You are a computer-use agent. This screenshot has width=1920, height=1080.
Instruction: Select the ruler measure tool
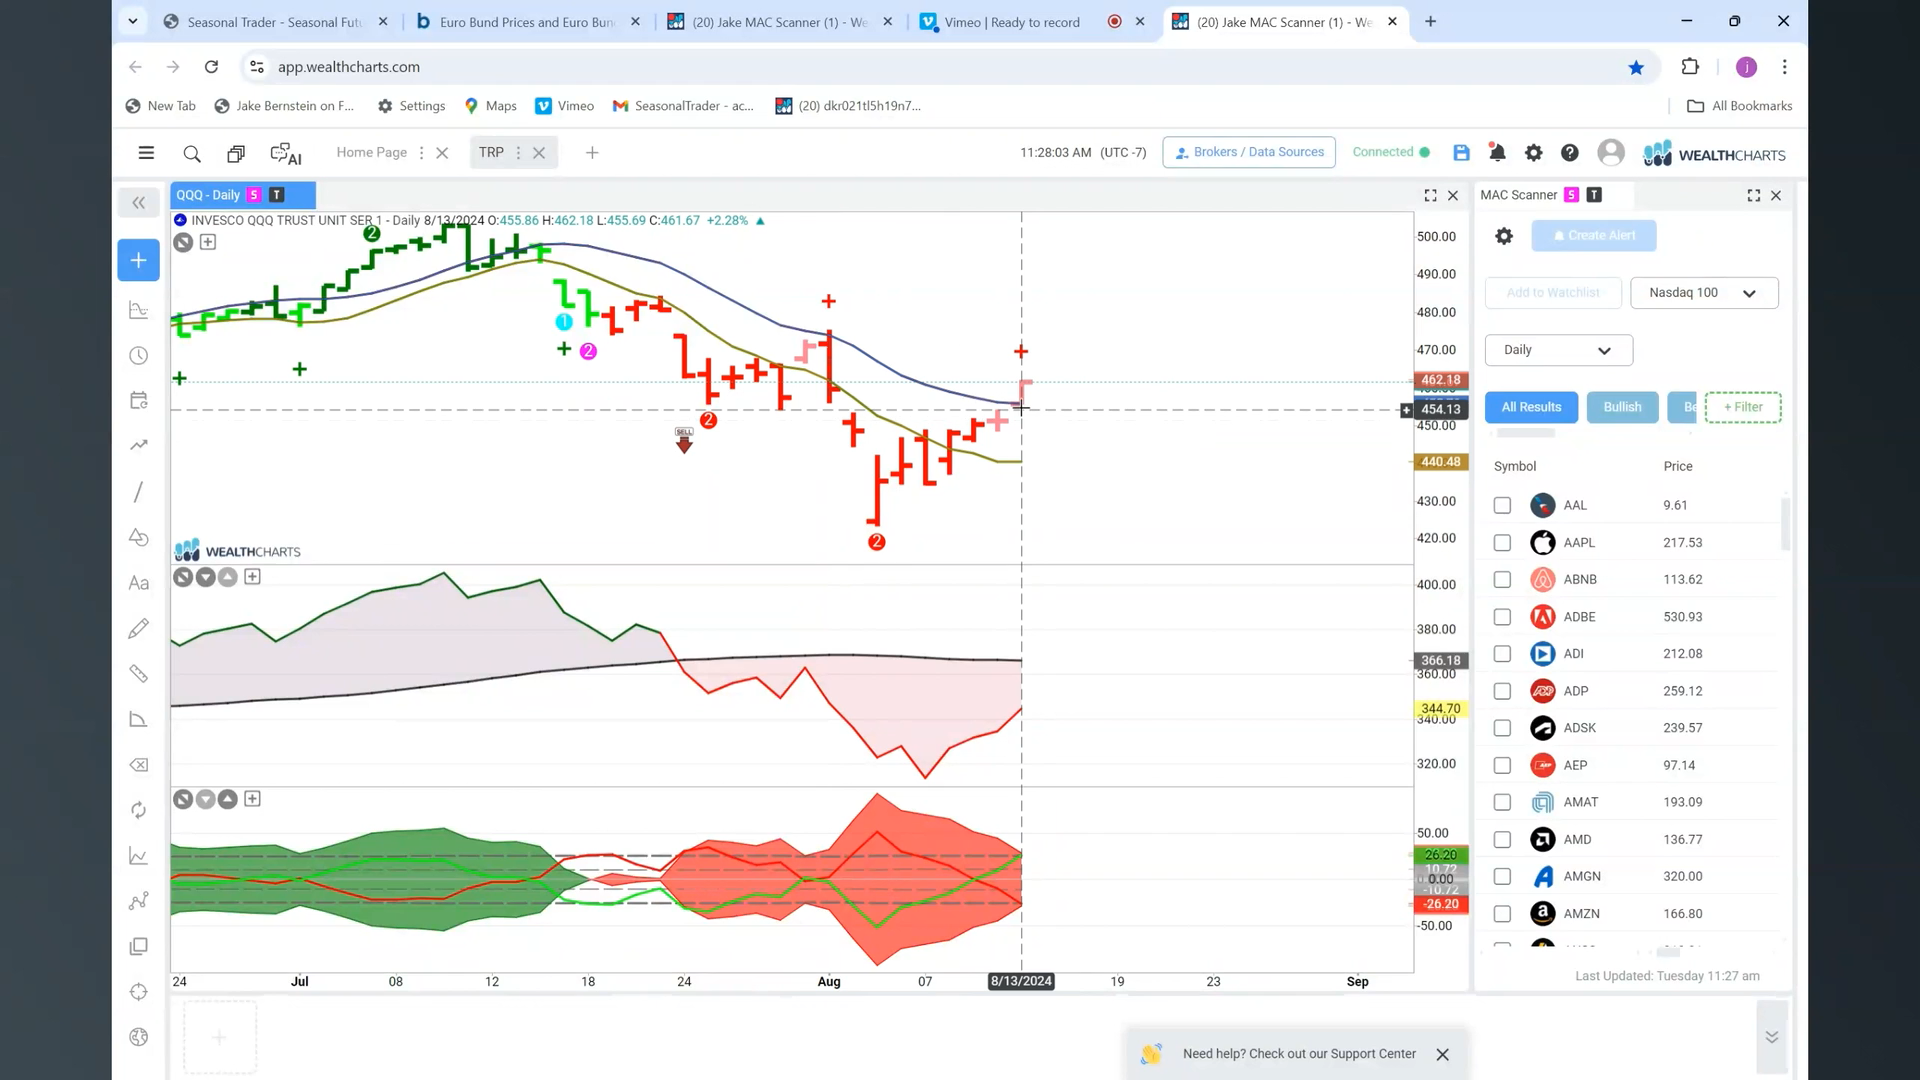(x=138, y=674)
